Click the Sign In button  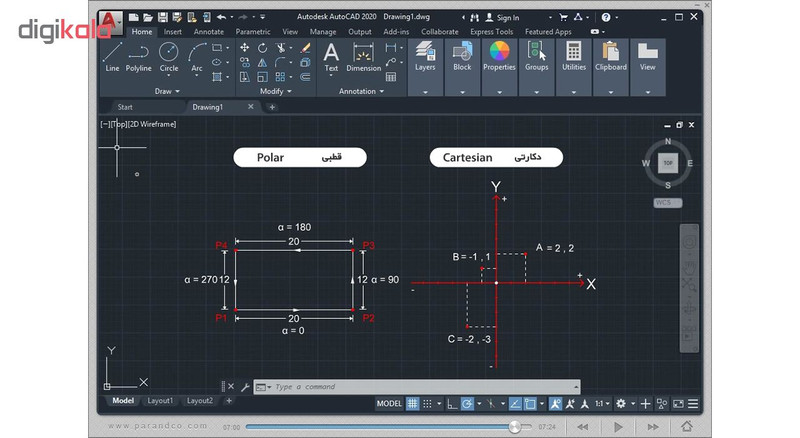(x=502, y=17)
